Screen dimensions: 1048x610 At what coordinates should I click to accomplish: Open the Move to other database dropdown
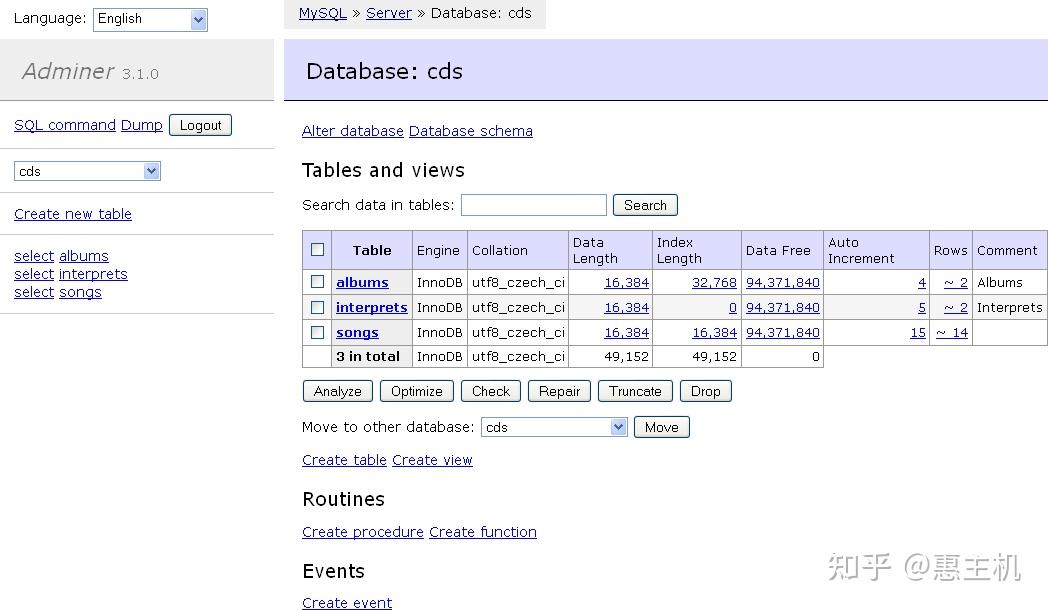[554, 427]
